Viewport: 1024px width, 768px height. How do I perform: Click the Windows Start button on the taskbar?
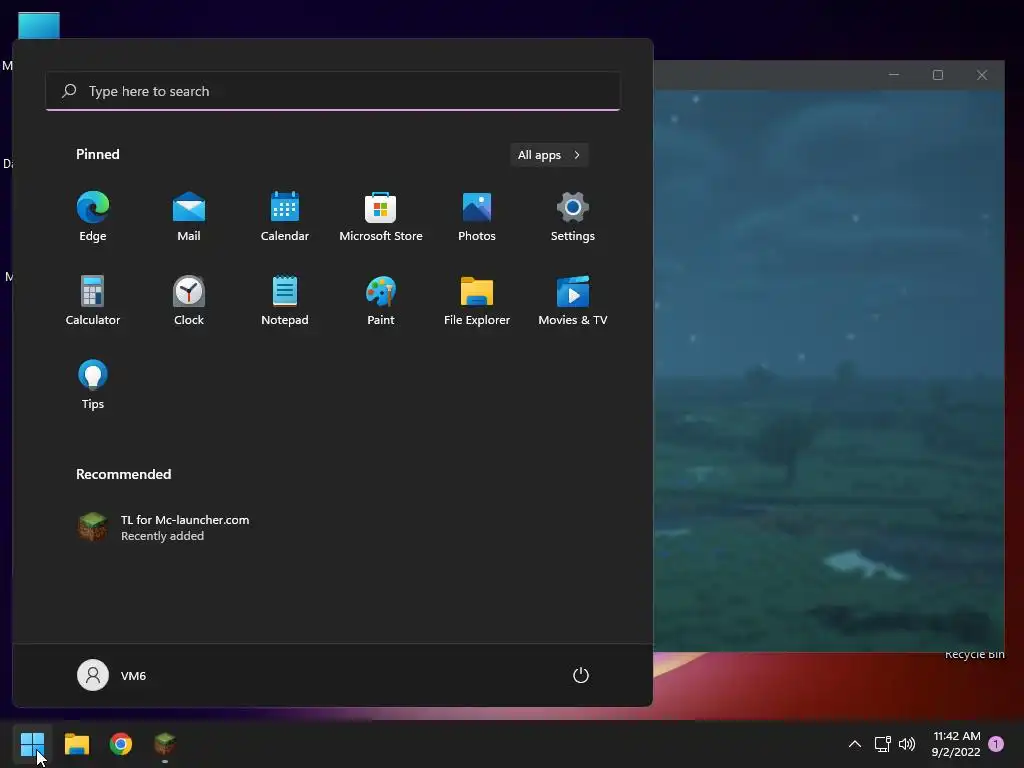click(x=32, y=744)
